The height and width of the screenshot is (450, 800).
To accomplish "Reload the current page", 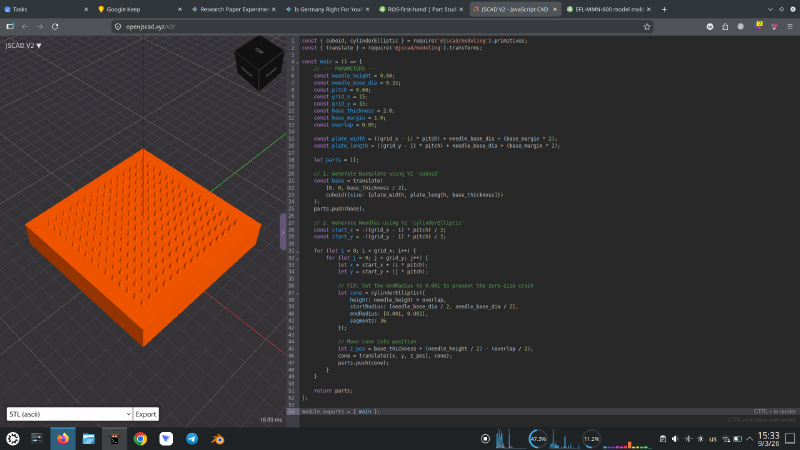I will (55, 27).
